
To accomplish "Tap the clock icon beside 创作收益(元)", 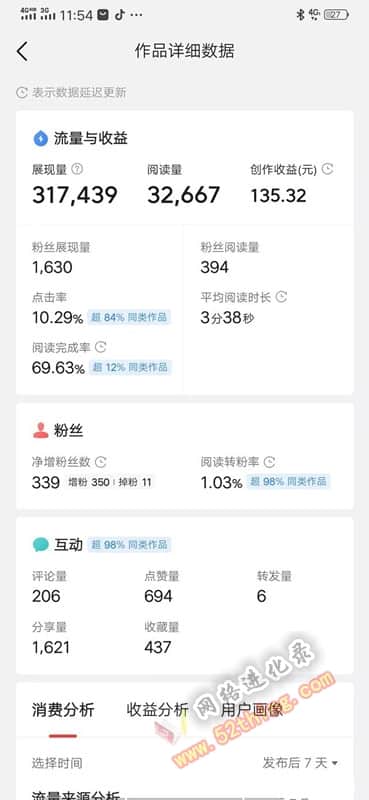I will click(x=327, y=169).
